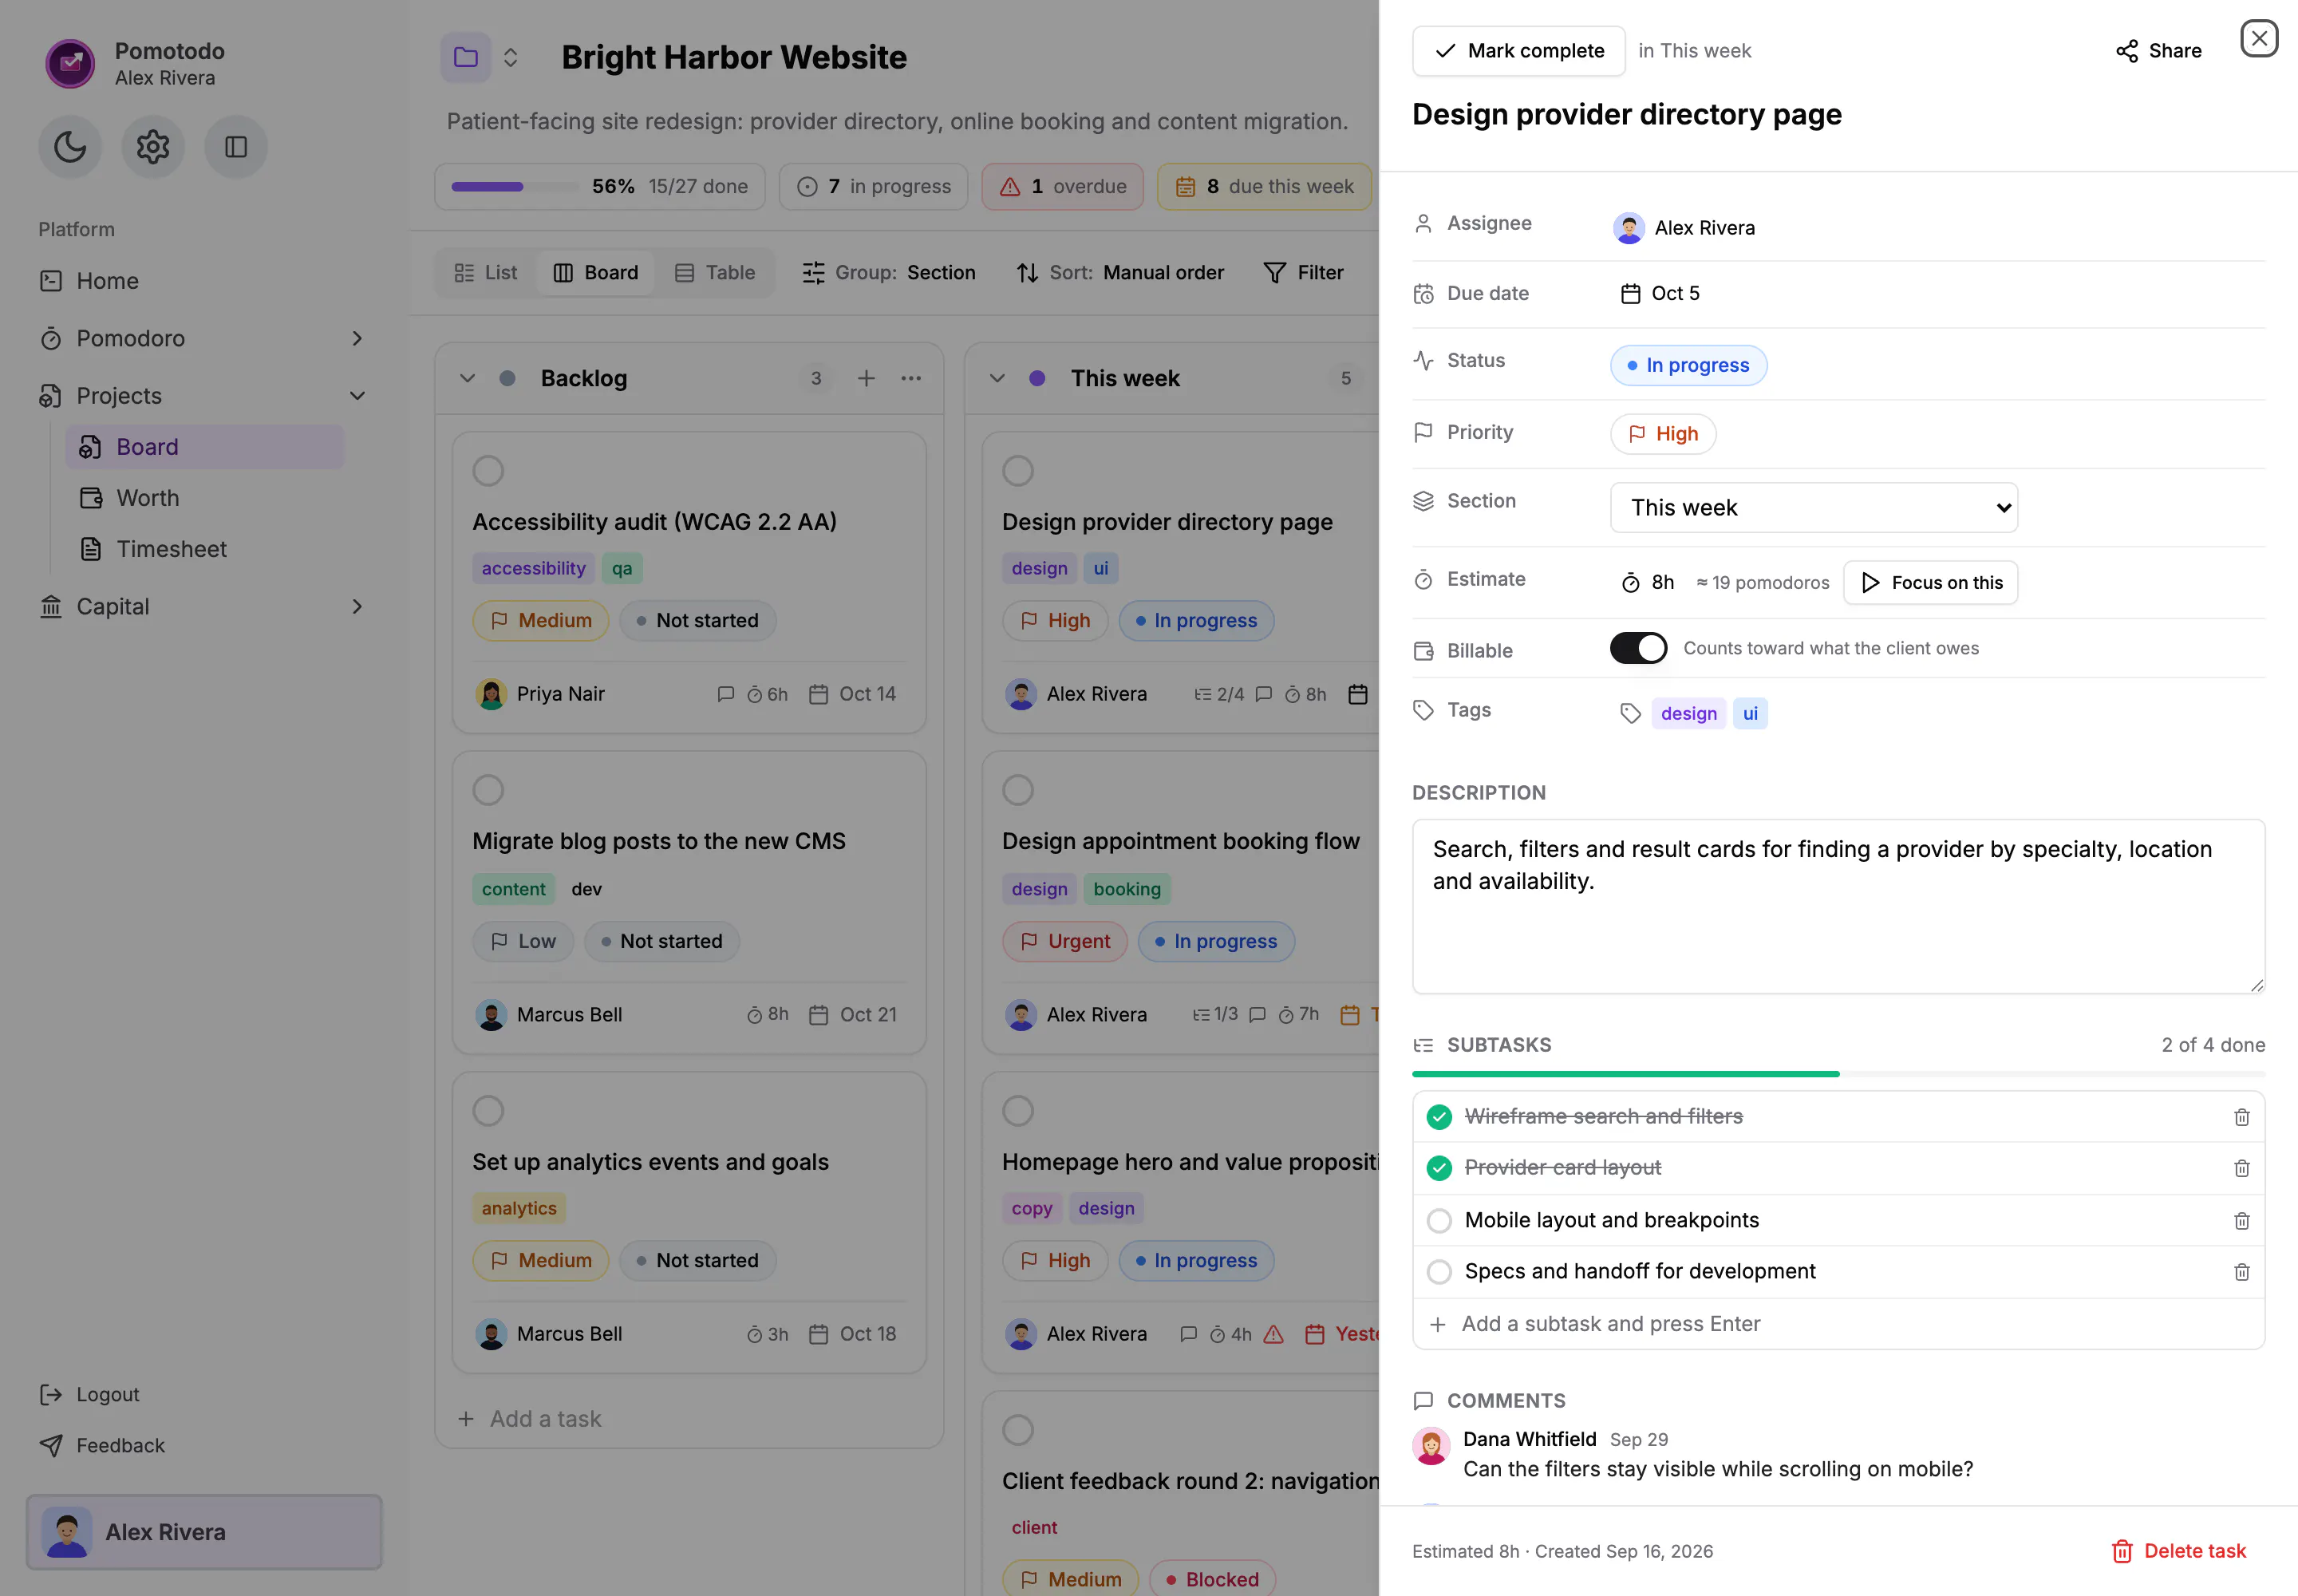Delete the Wireframe search and filters subtask
The width and height of the screenshot is (2298, 1596).
[2242, 1117]
